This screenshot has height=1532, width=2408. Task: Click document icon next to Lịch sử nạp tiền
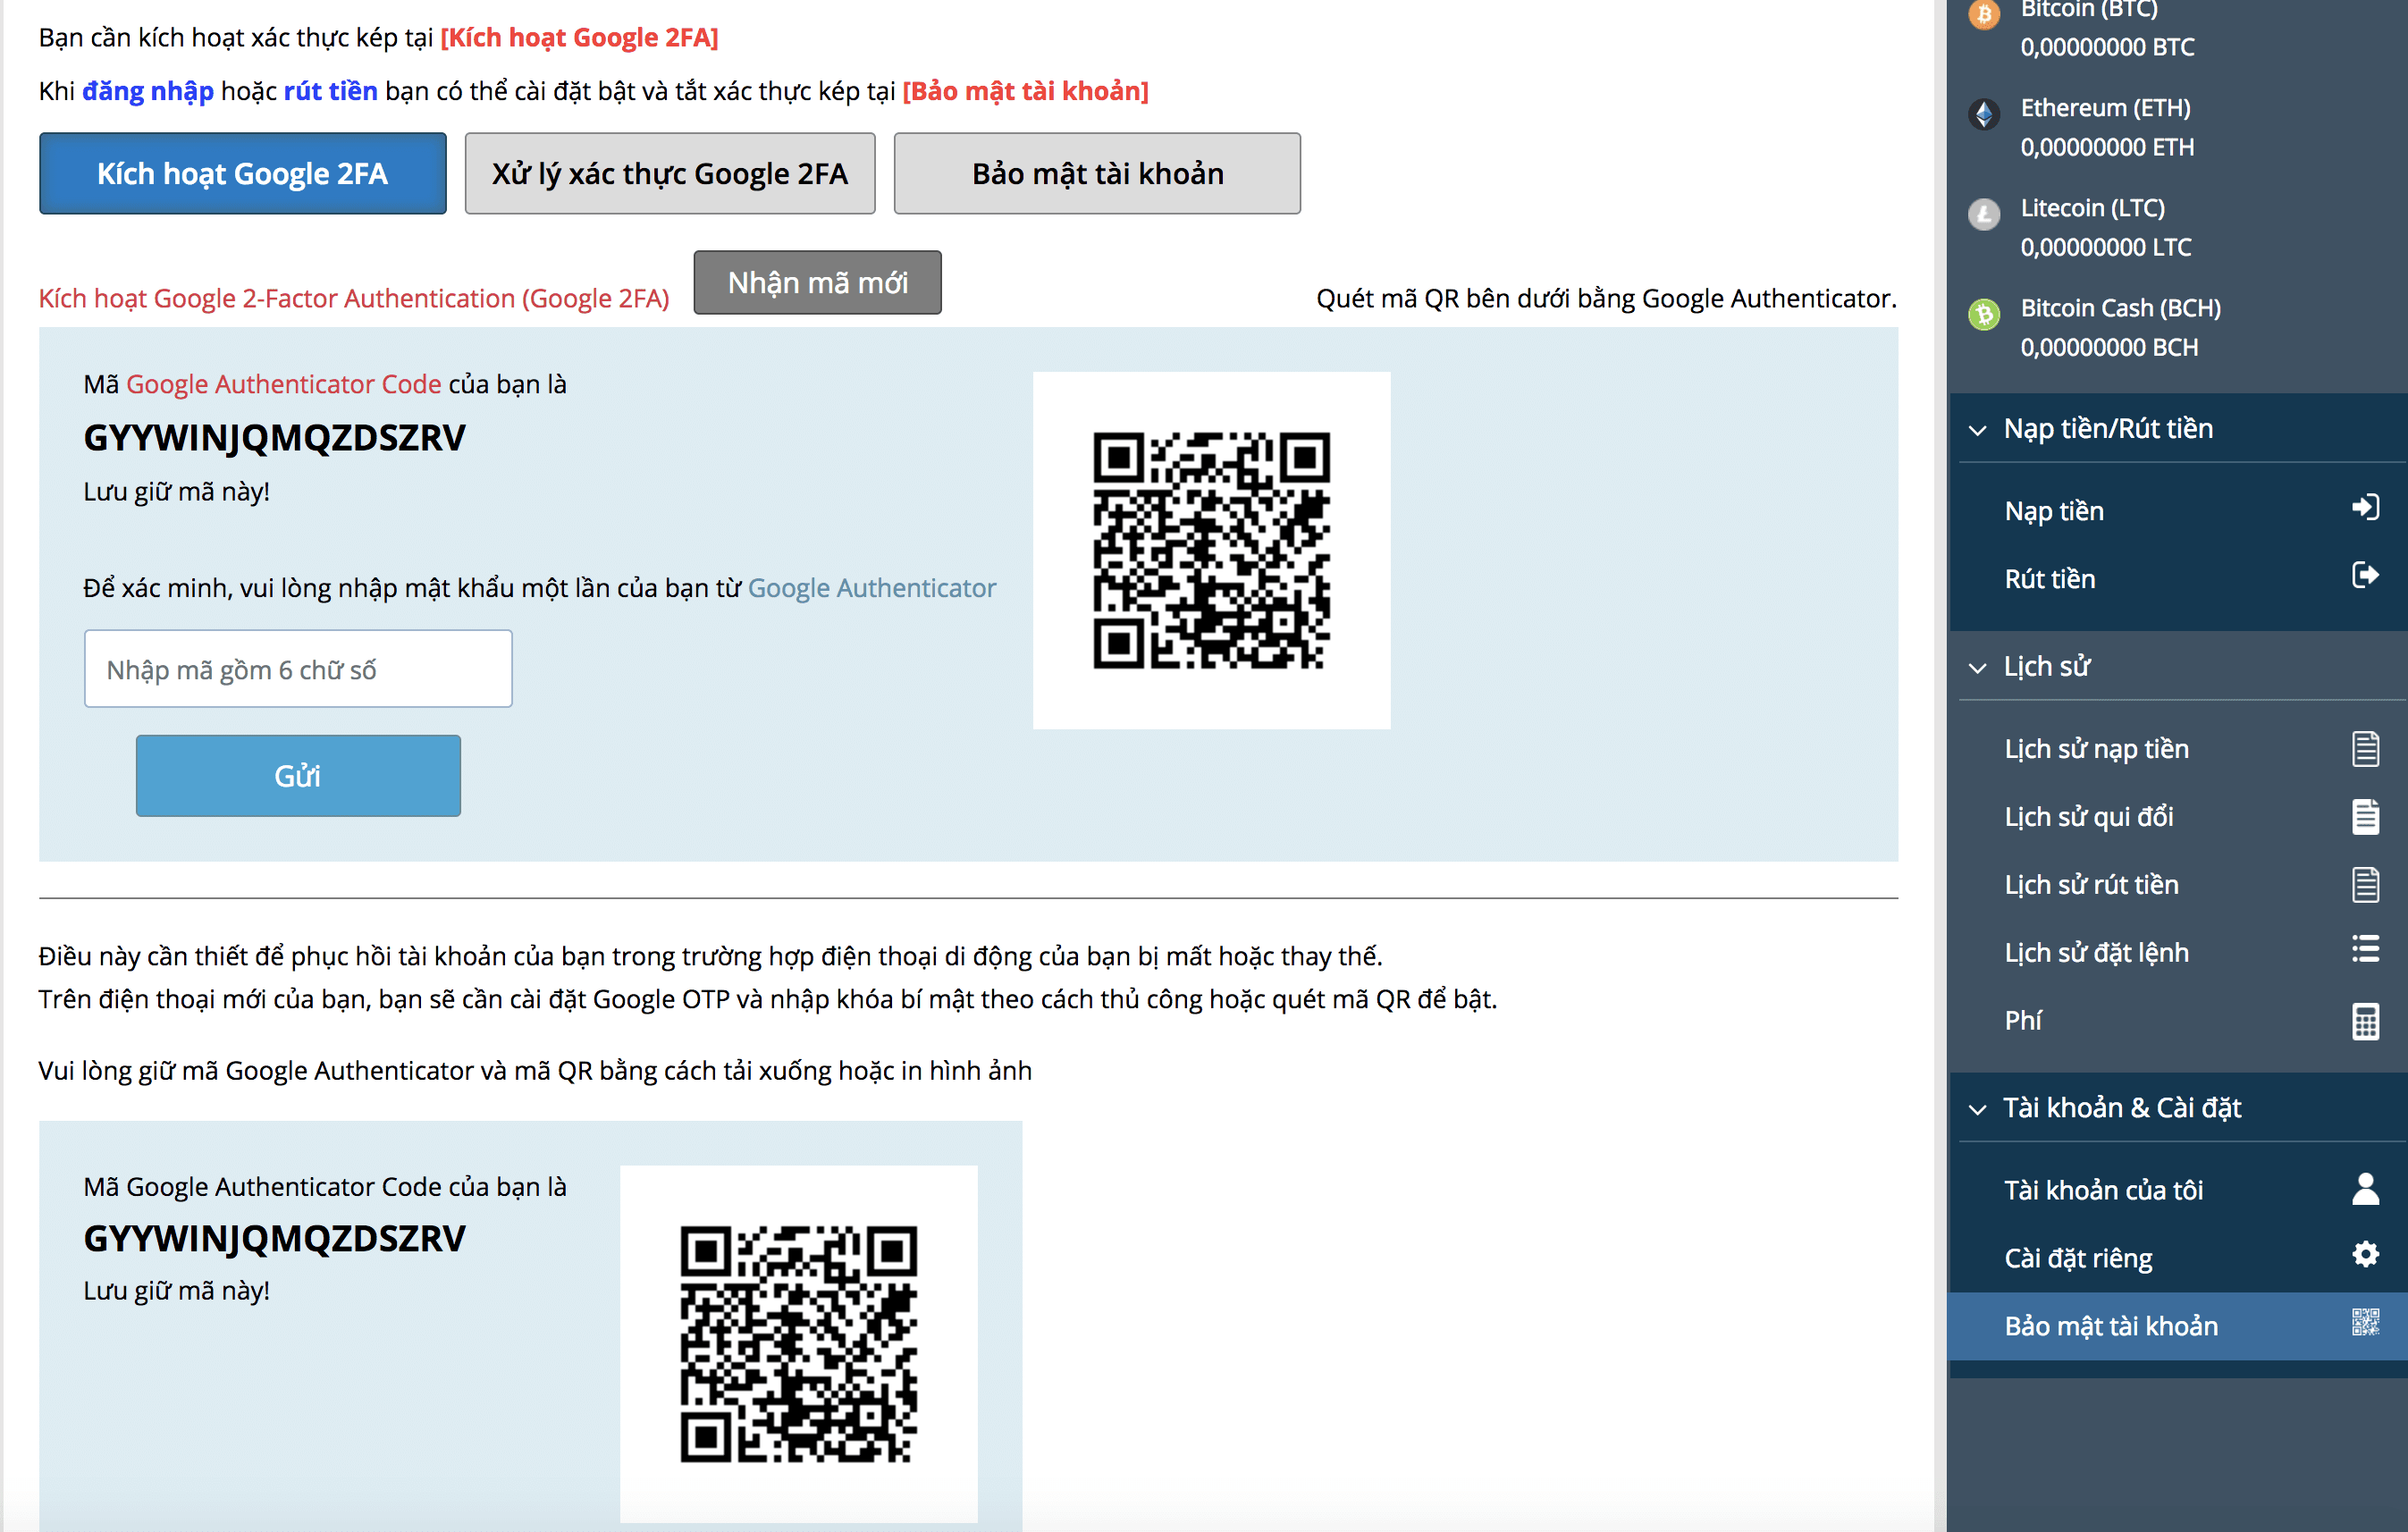tap(2365, 748)
